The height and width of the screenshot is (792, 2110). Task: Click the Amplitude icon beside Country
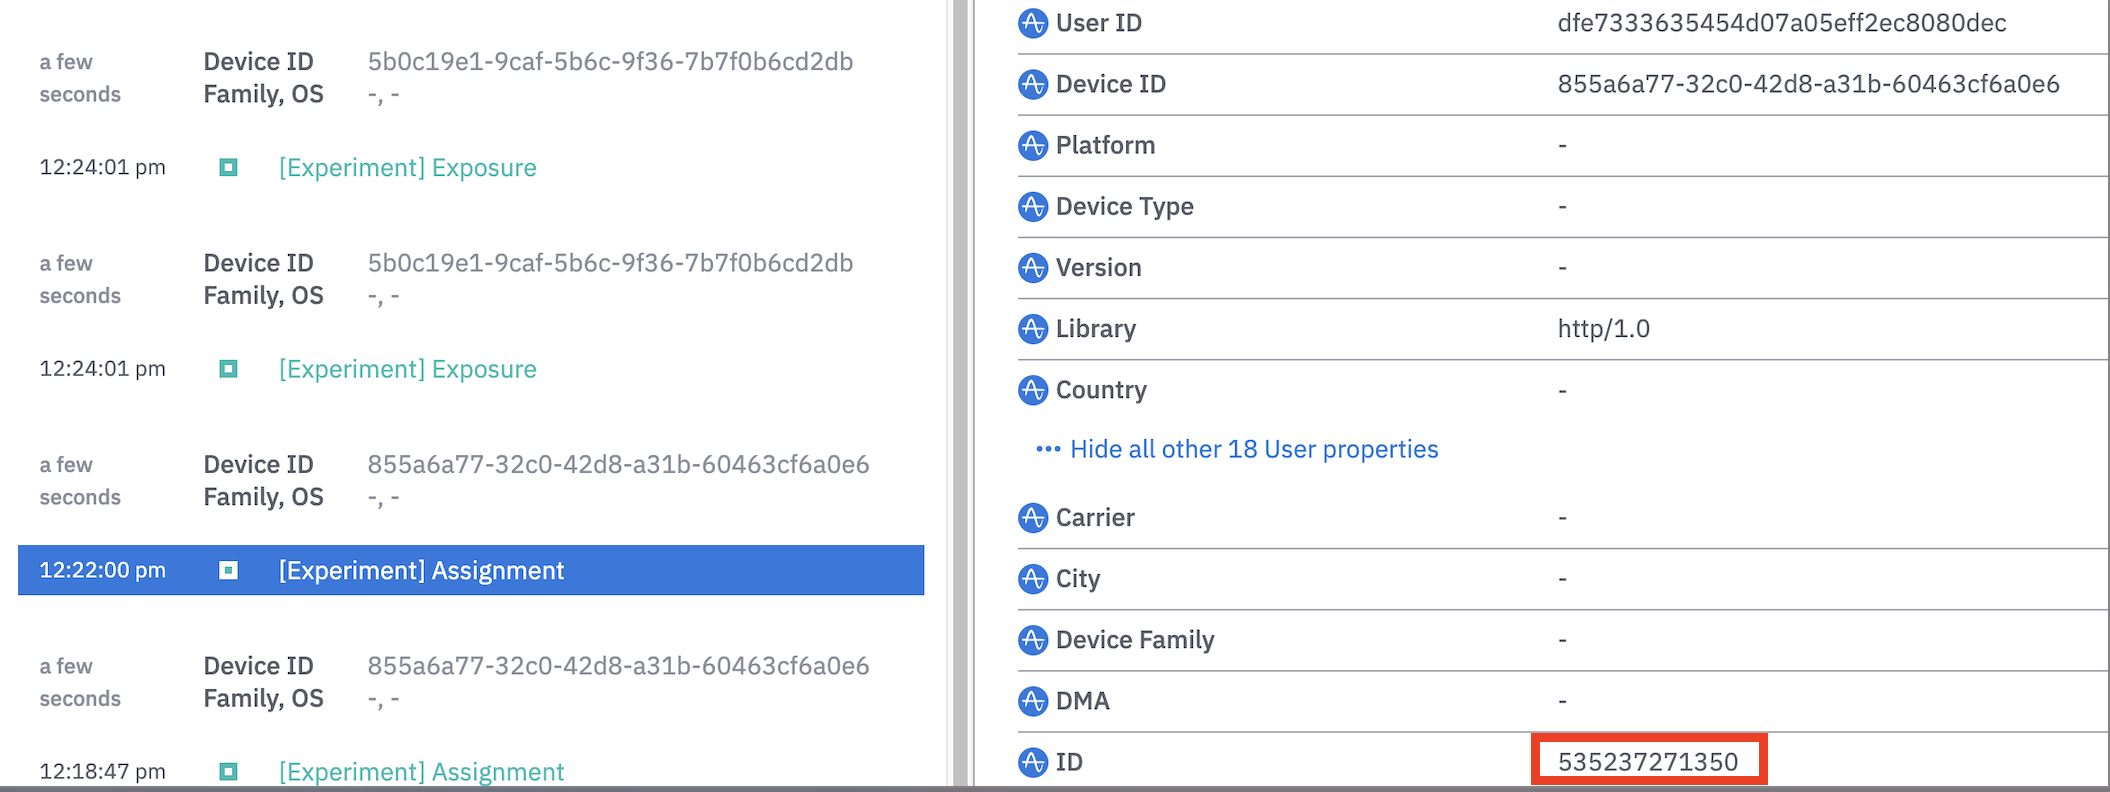(x=1032, y=390)
